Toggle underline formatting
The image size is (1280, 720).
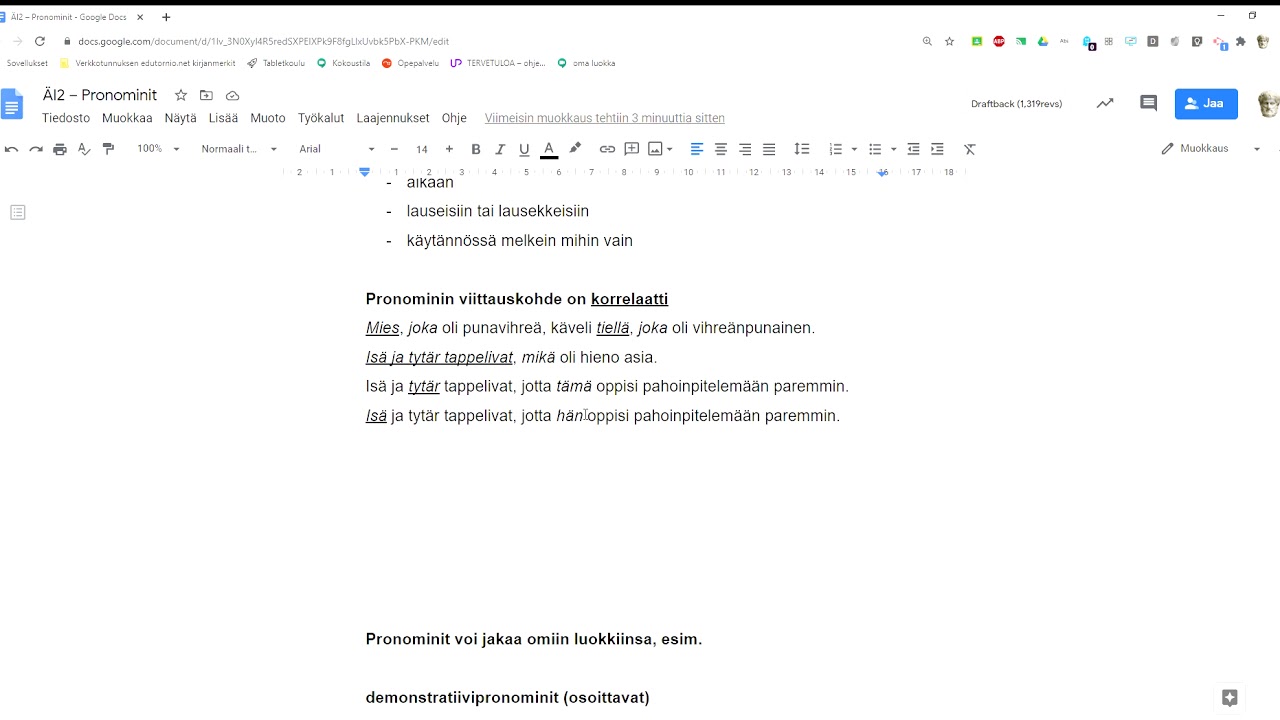[524, 149]
